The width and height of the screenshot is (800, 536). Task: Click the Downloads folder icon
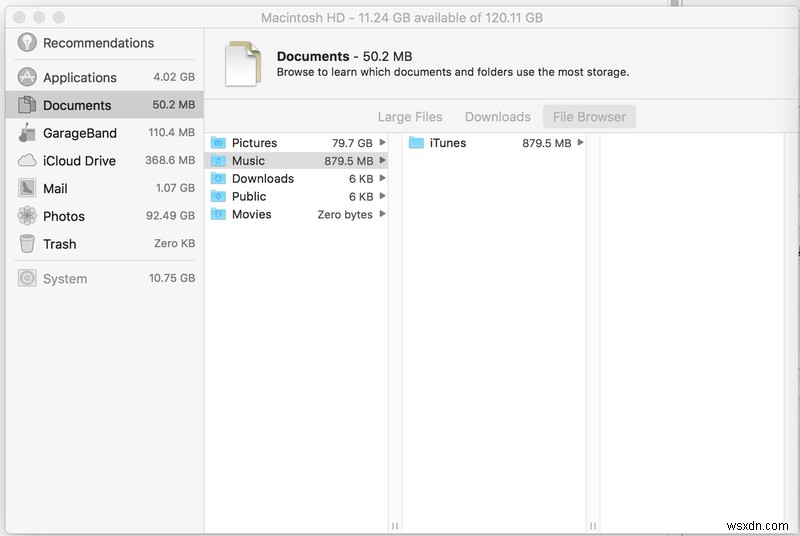pos(218,178)
